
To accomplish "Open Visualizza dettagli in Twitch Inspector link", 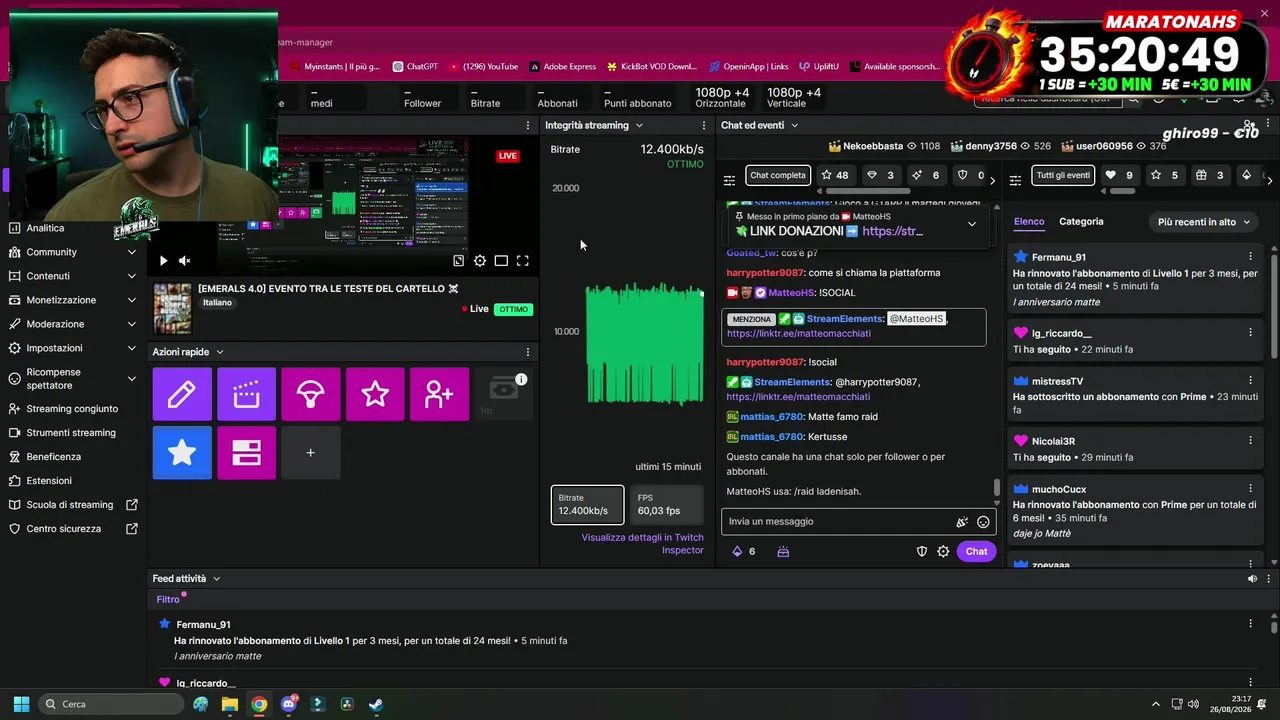I will pyautogui.click(x=643, y=544).
